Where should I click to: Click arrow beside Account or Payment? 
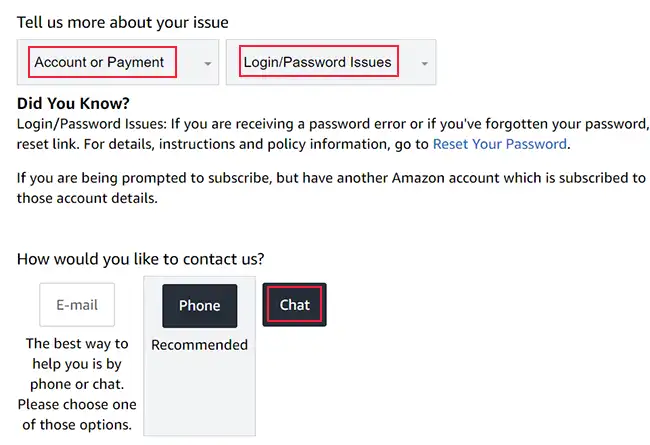208,63
